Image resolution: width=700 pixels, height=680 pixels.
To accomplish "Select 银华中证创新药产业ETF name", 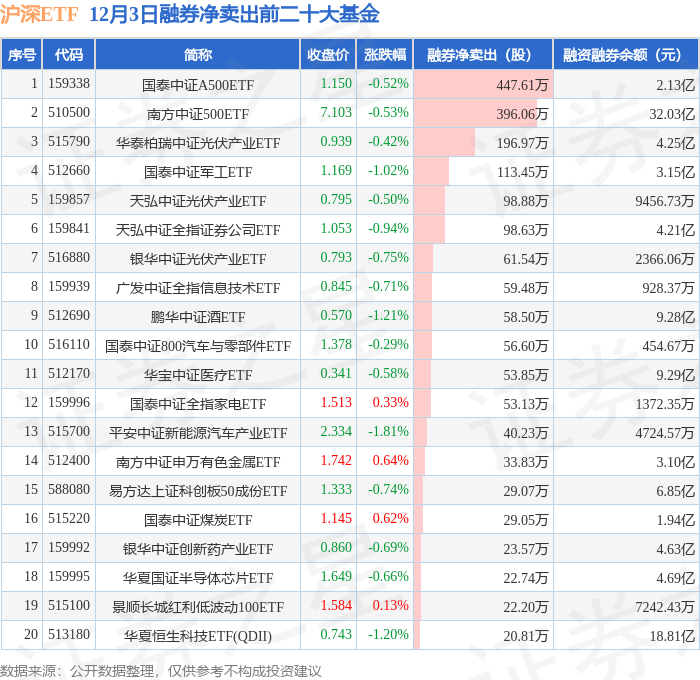I will pos(198,549).
